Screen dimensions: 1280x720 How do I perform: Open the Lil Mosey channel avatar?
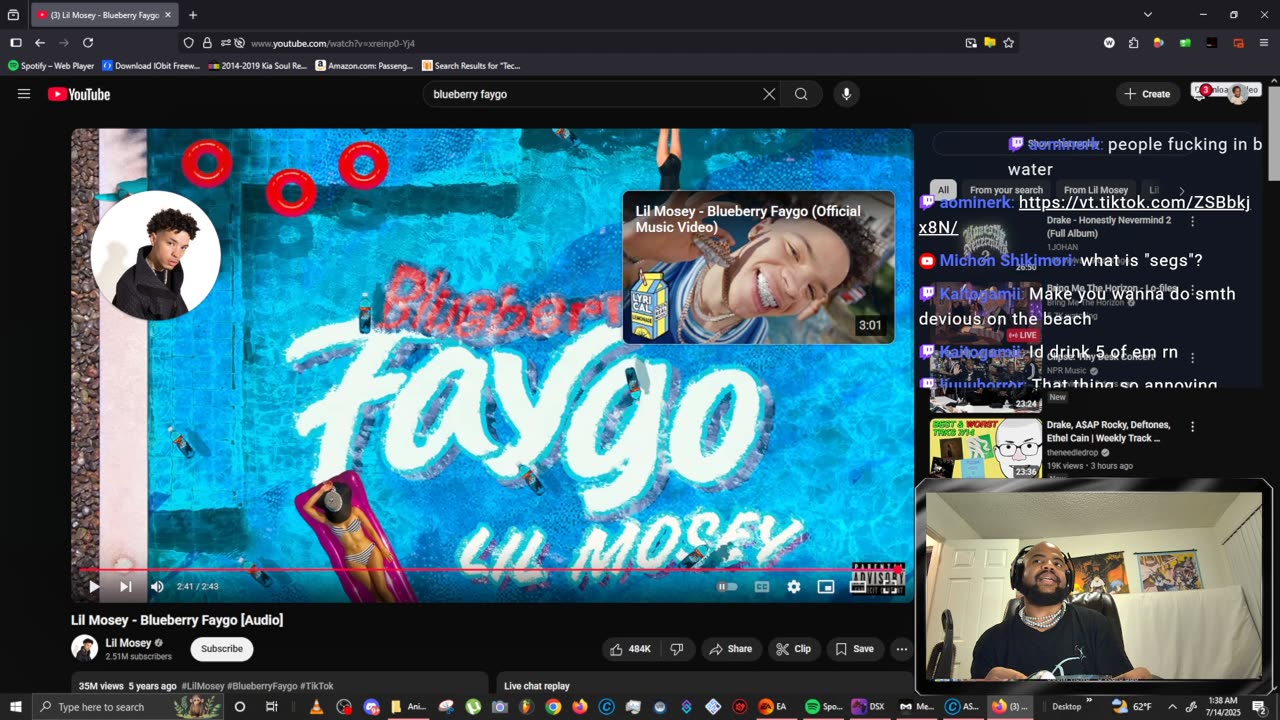click(x=85, y=648)
